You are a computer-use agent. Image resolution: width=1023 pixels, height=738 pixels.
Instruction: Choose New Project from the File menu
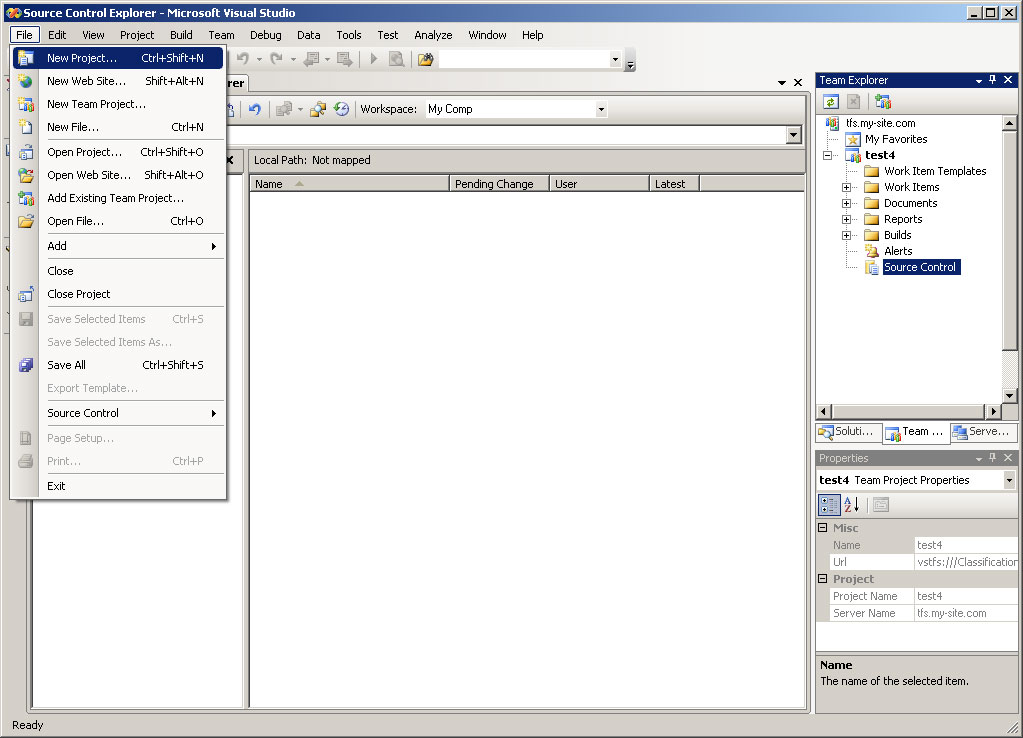(x=118, y=58)
